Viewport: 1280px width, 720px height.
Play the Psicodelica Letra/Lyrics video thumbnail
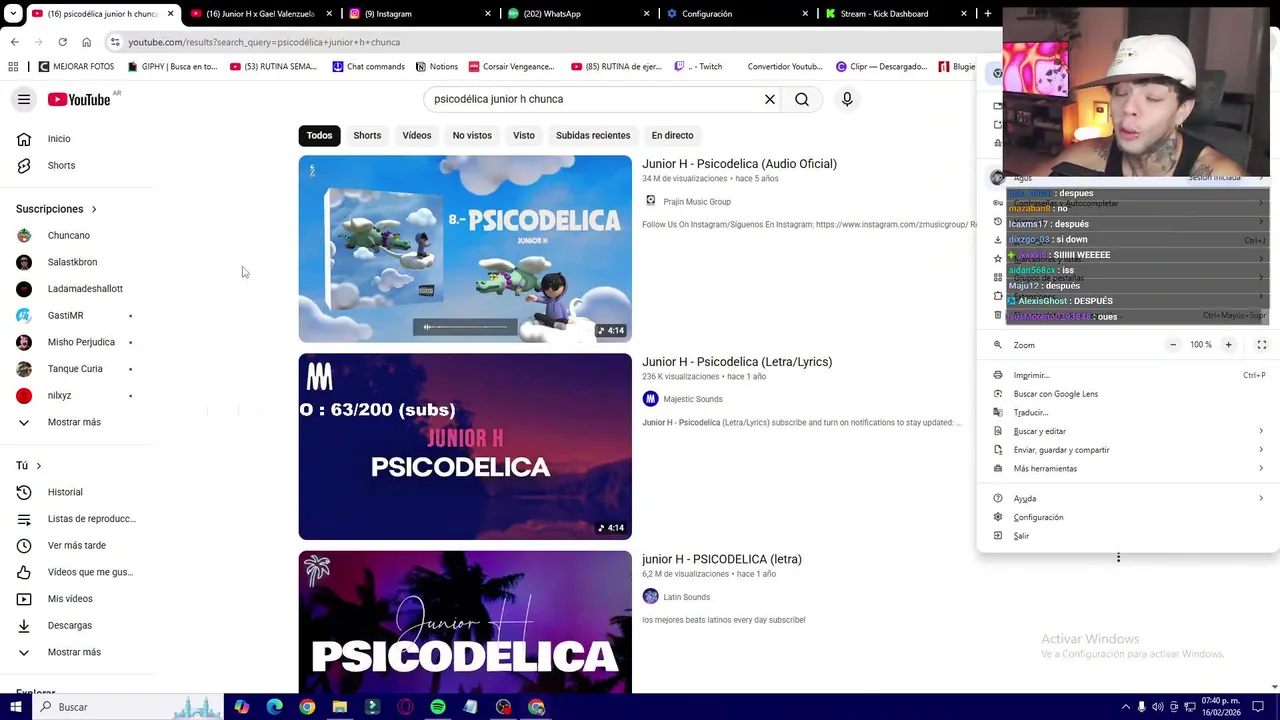coord(465,446)
